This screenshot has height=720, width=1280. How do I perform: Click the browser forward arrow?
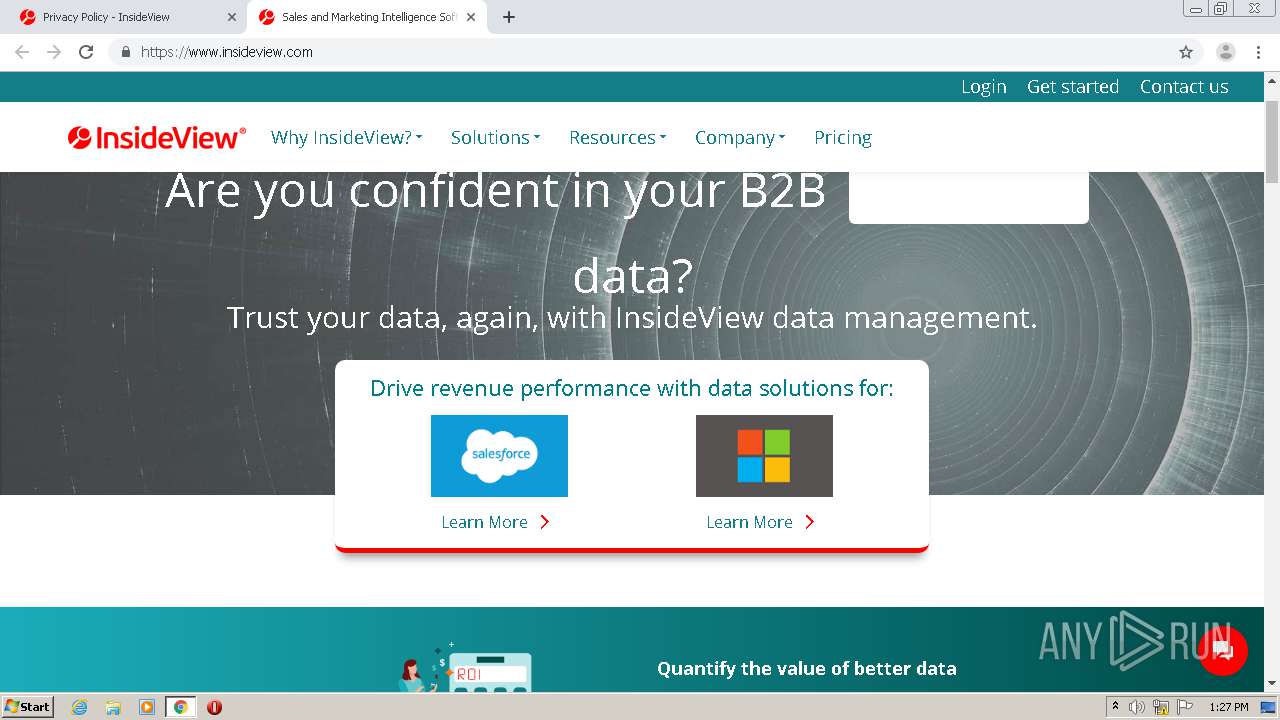(54, 52)
